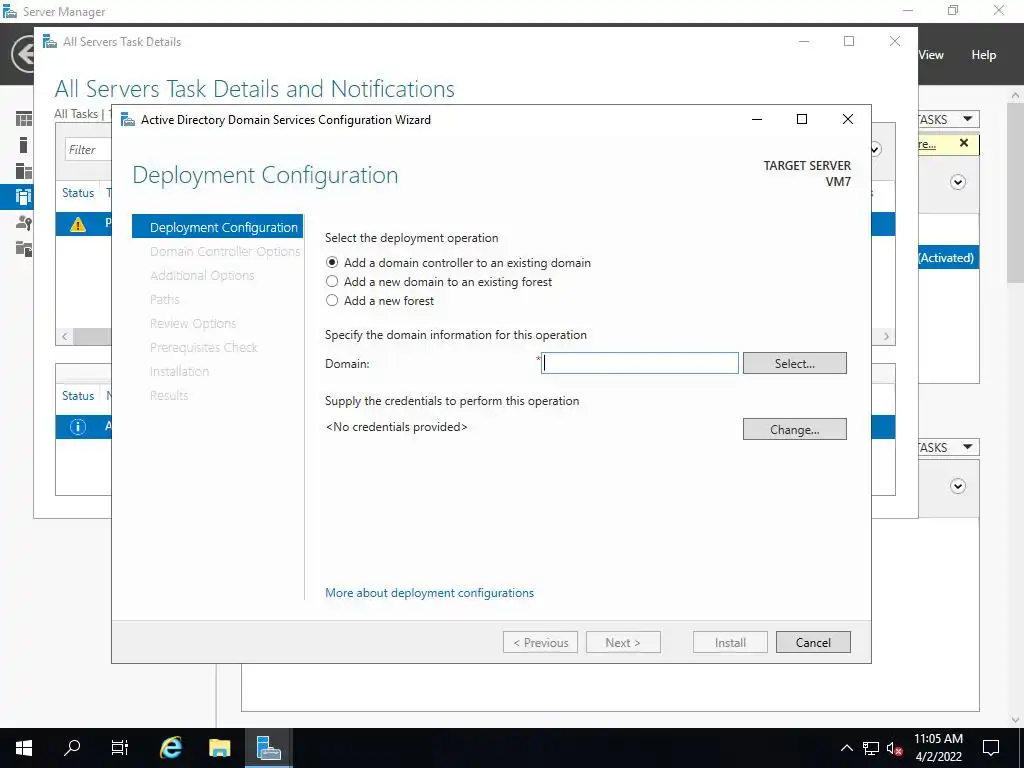This screenshot has height=768, width=1024.
Task: Click the Domain text field
Action: click(x=640, y=363)
